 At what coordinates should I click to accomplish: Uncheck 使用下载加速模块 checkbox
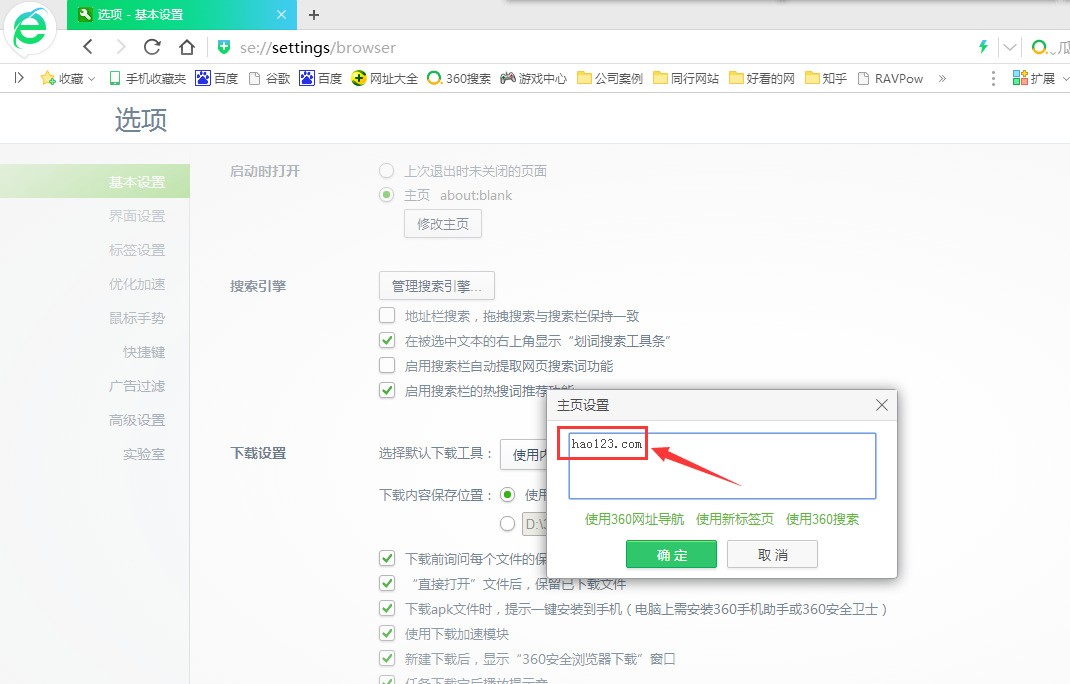click(387, 633)
